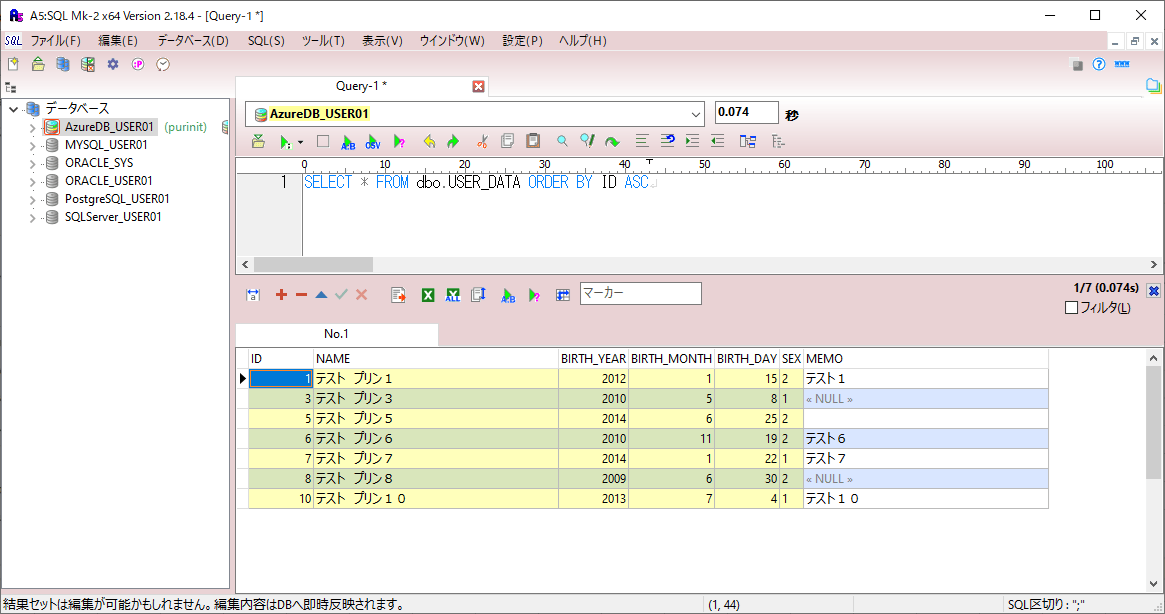Collapse the データベース root node

(x=13, y=109)
